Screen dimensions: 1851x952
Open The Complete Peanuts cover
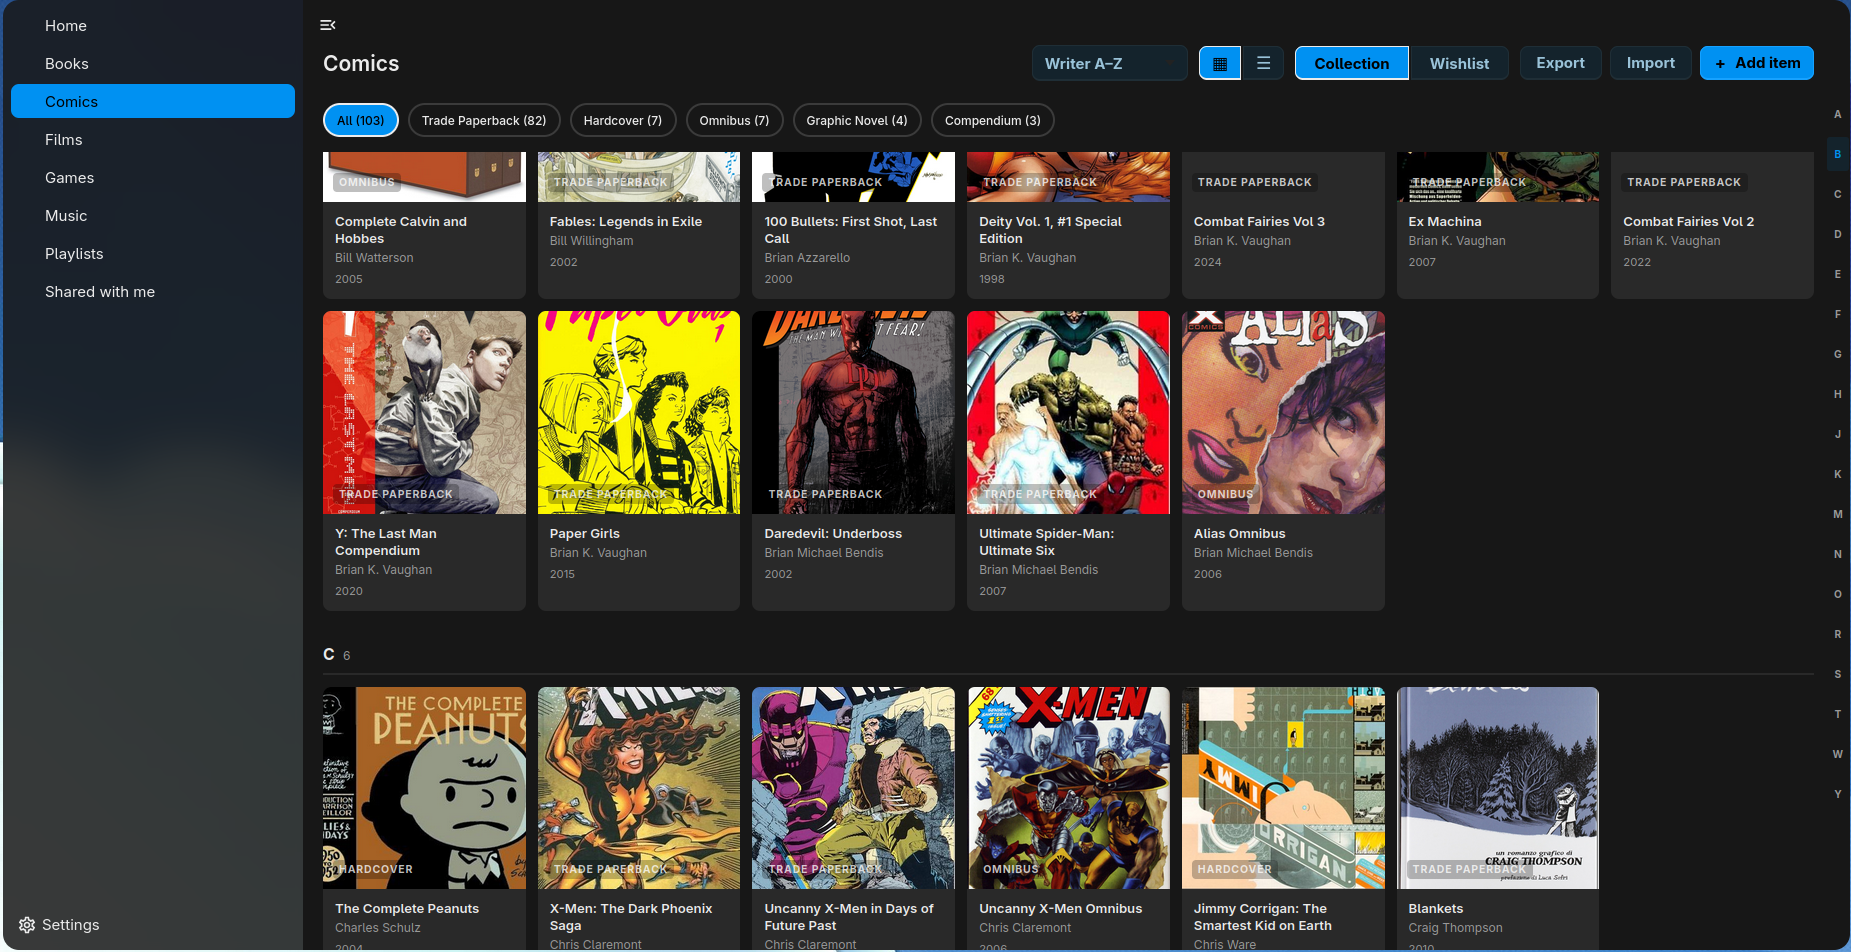(424, 788)
